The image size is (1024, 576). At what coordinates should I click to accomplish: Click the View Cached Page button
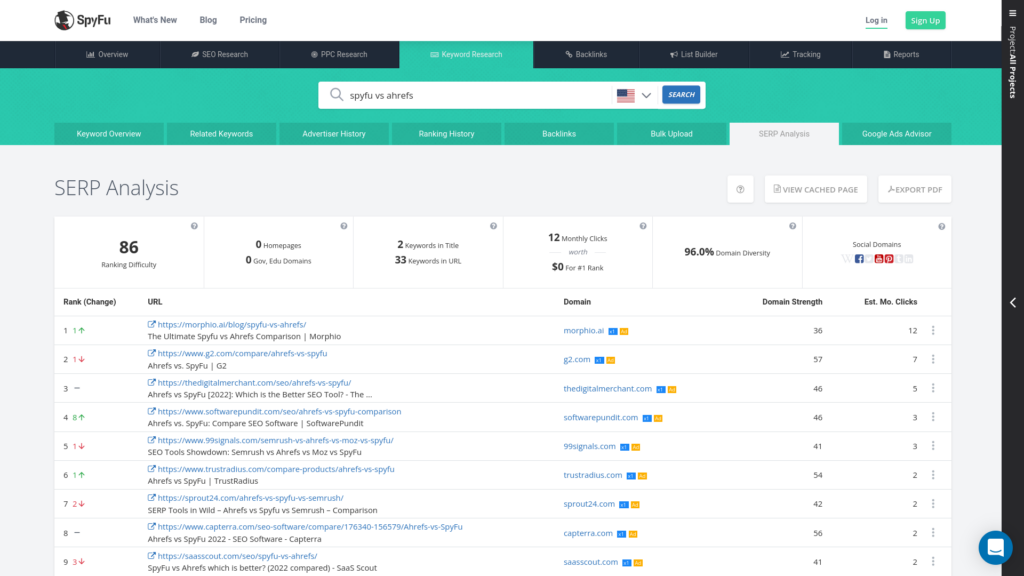(x=816, y=189)
